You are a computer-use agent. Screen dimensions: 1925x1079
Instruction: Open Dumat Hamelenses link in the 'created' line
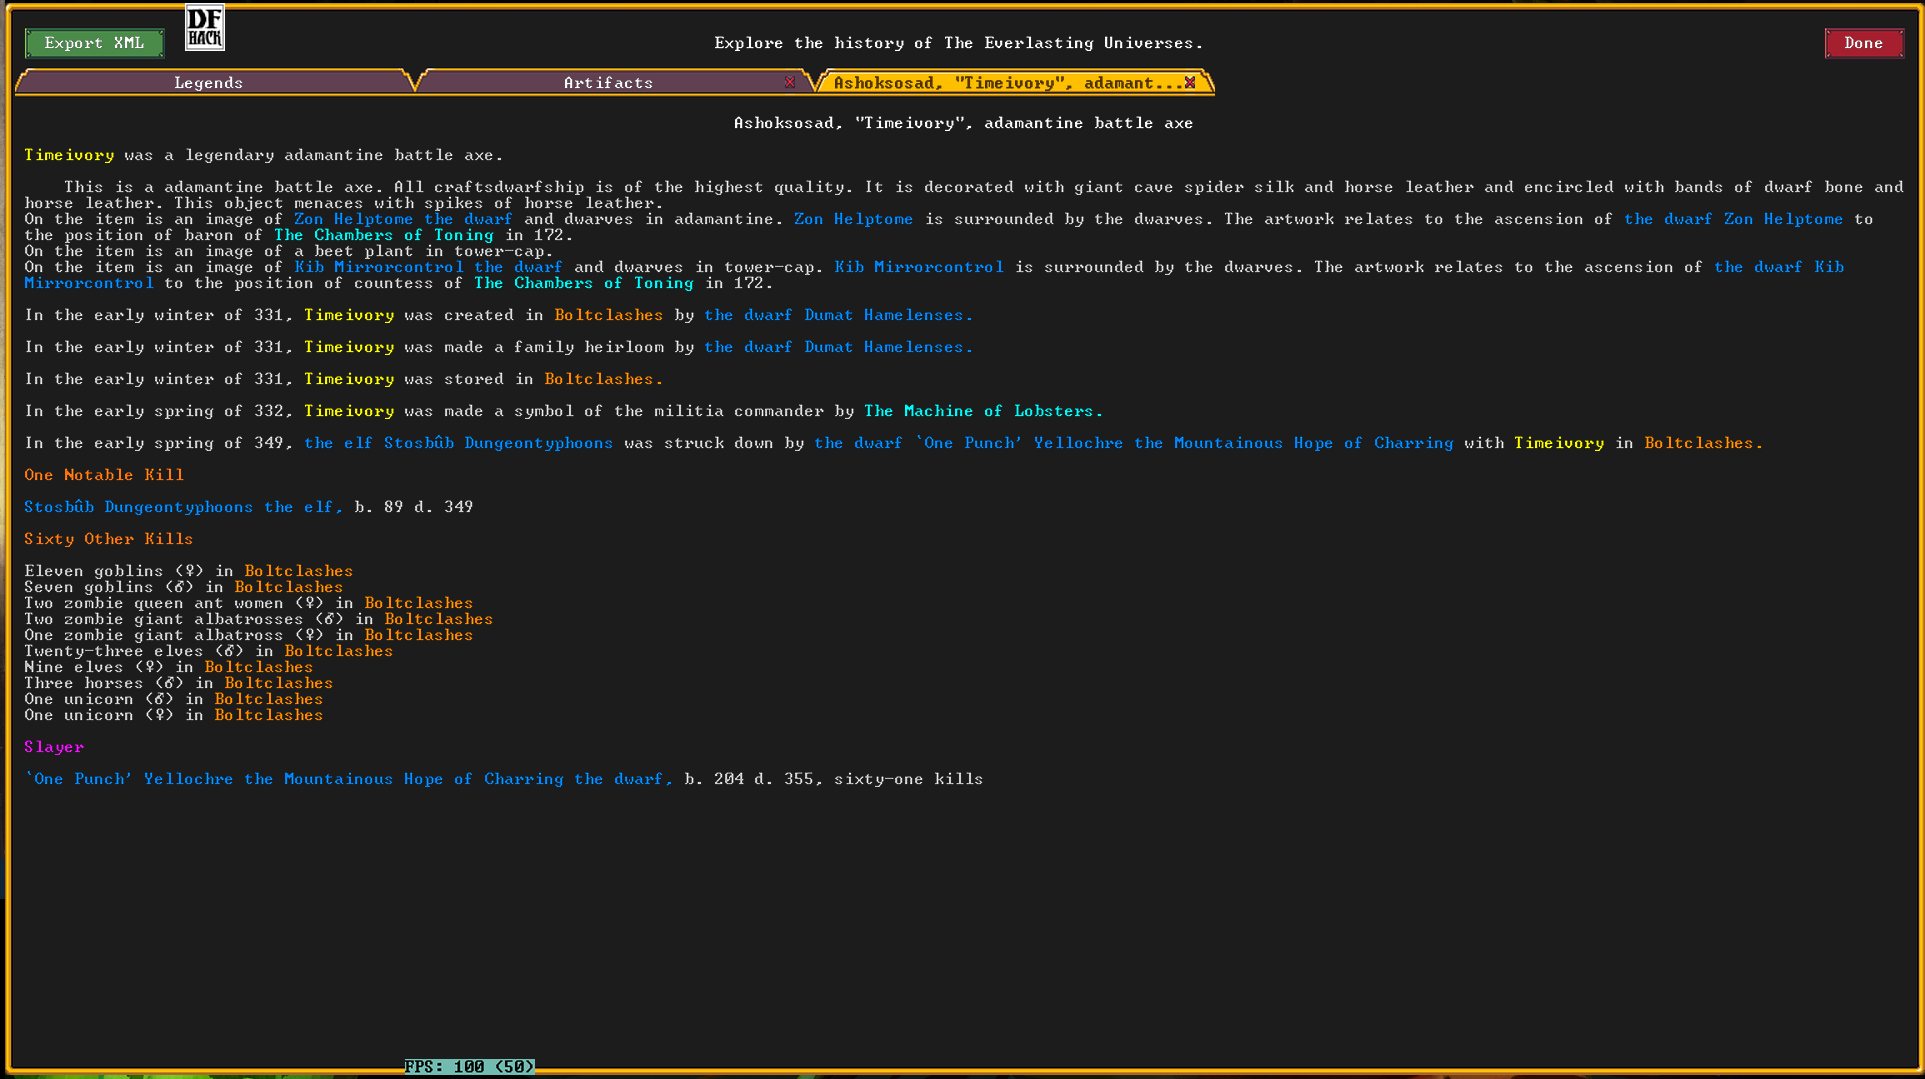click(838, 315)
